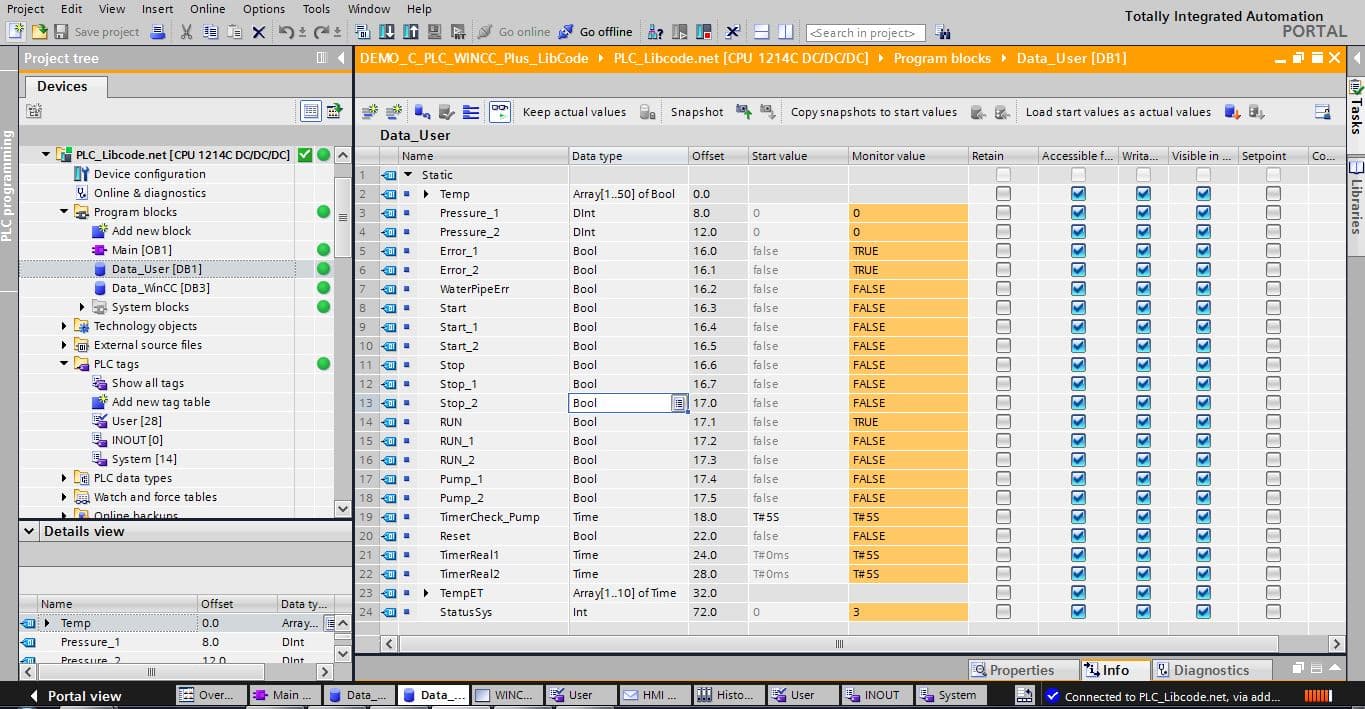This screenshot has height=709, width=1365.
Task: Expand the TempET array row
Action: [426, 593]
